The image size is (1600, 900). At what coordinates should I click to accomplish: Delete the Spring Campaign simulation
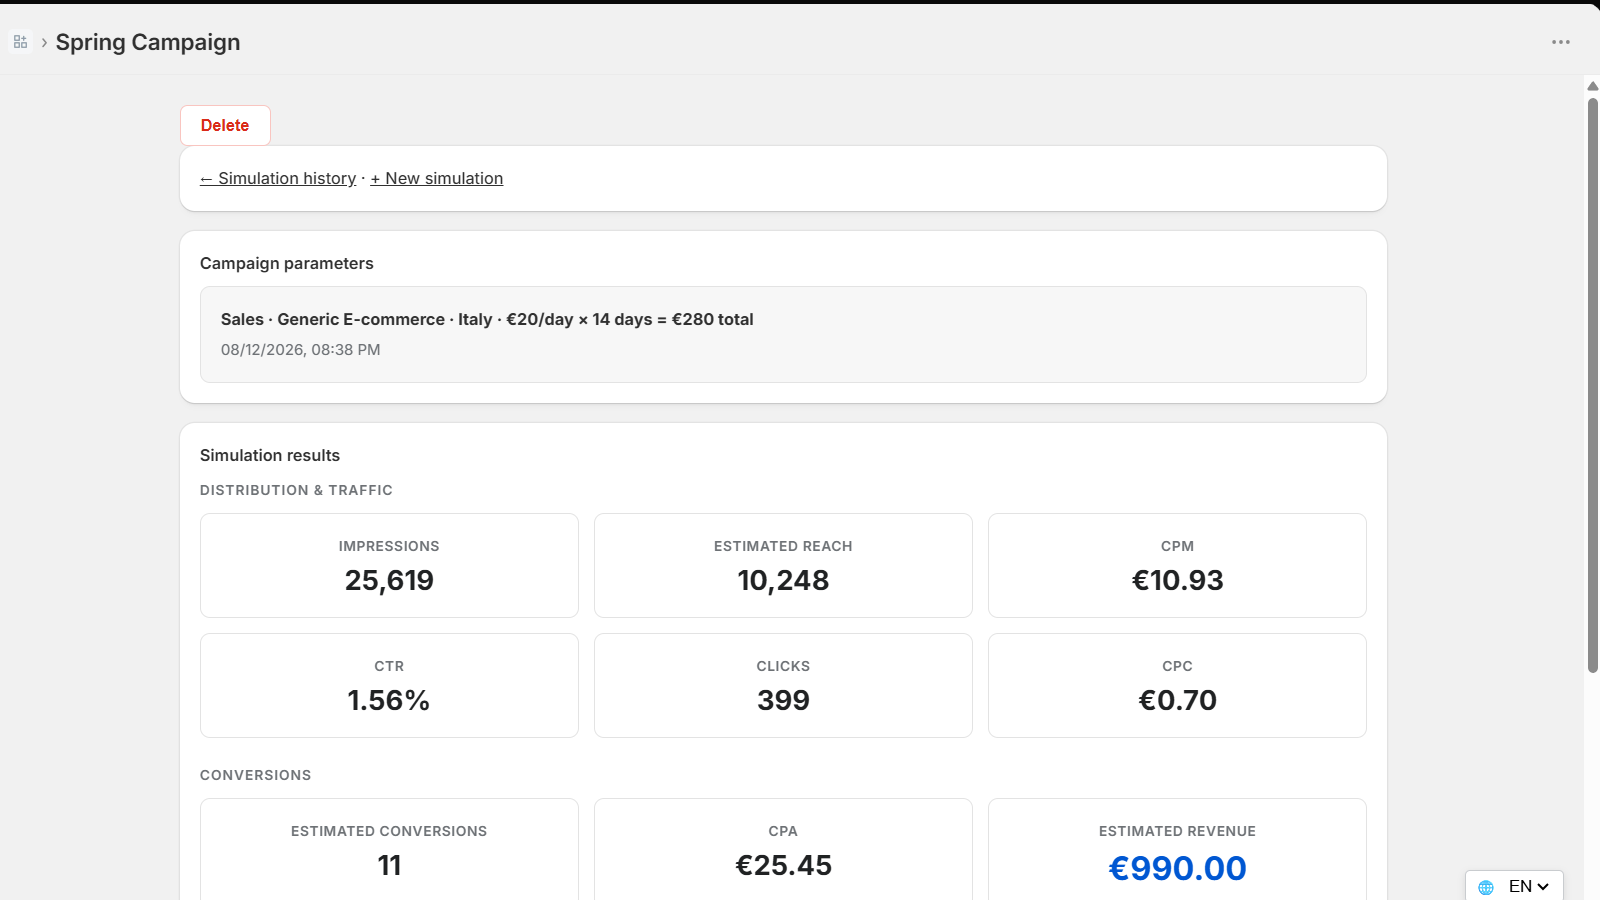coord(225,125)
